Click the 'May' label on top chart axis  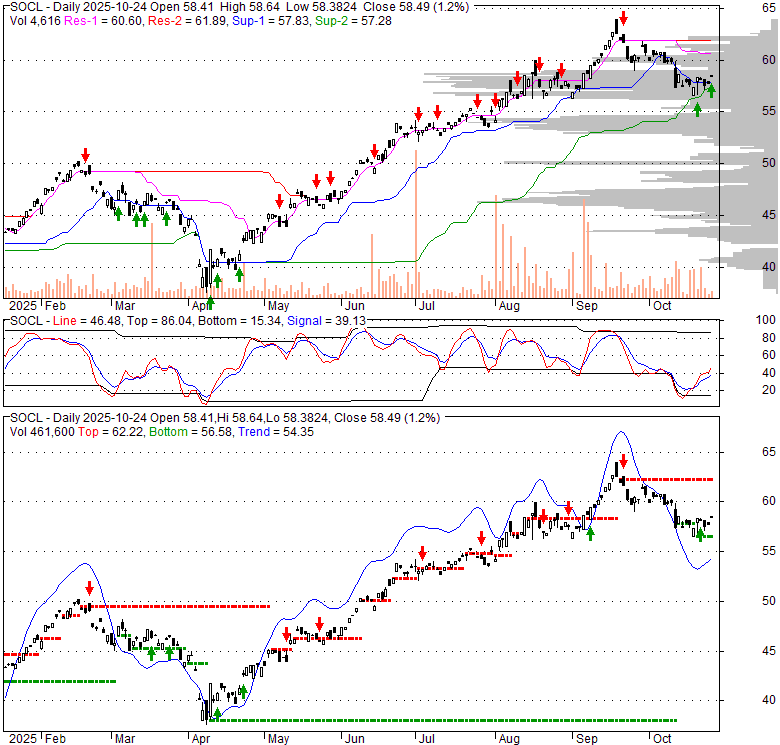(278, 306)
